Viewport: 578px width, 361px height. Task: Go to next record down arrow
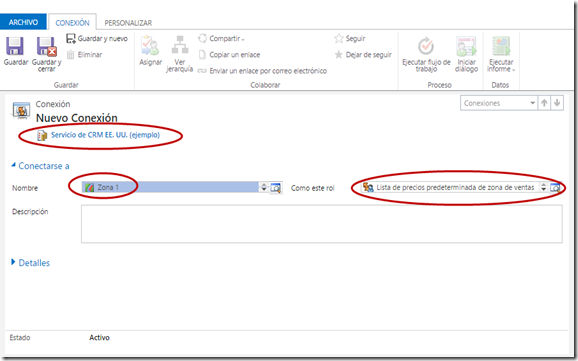(x=557, y=103)
